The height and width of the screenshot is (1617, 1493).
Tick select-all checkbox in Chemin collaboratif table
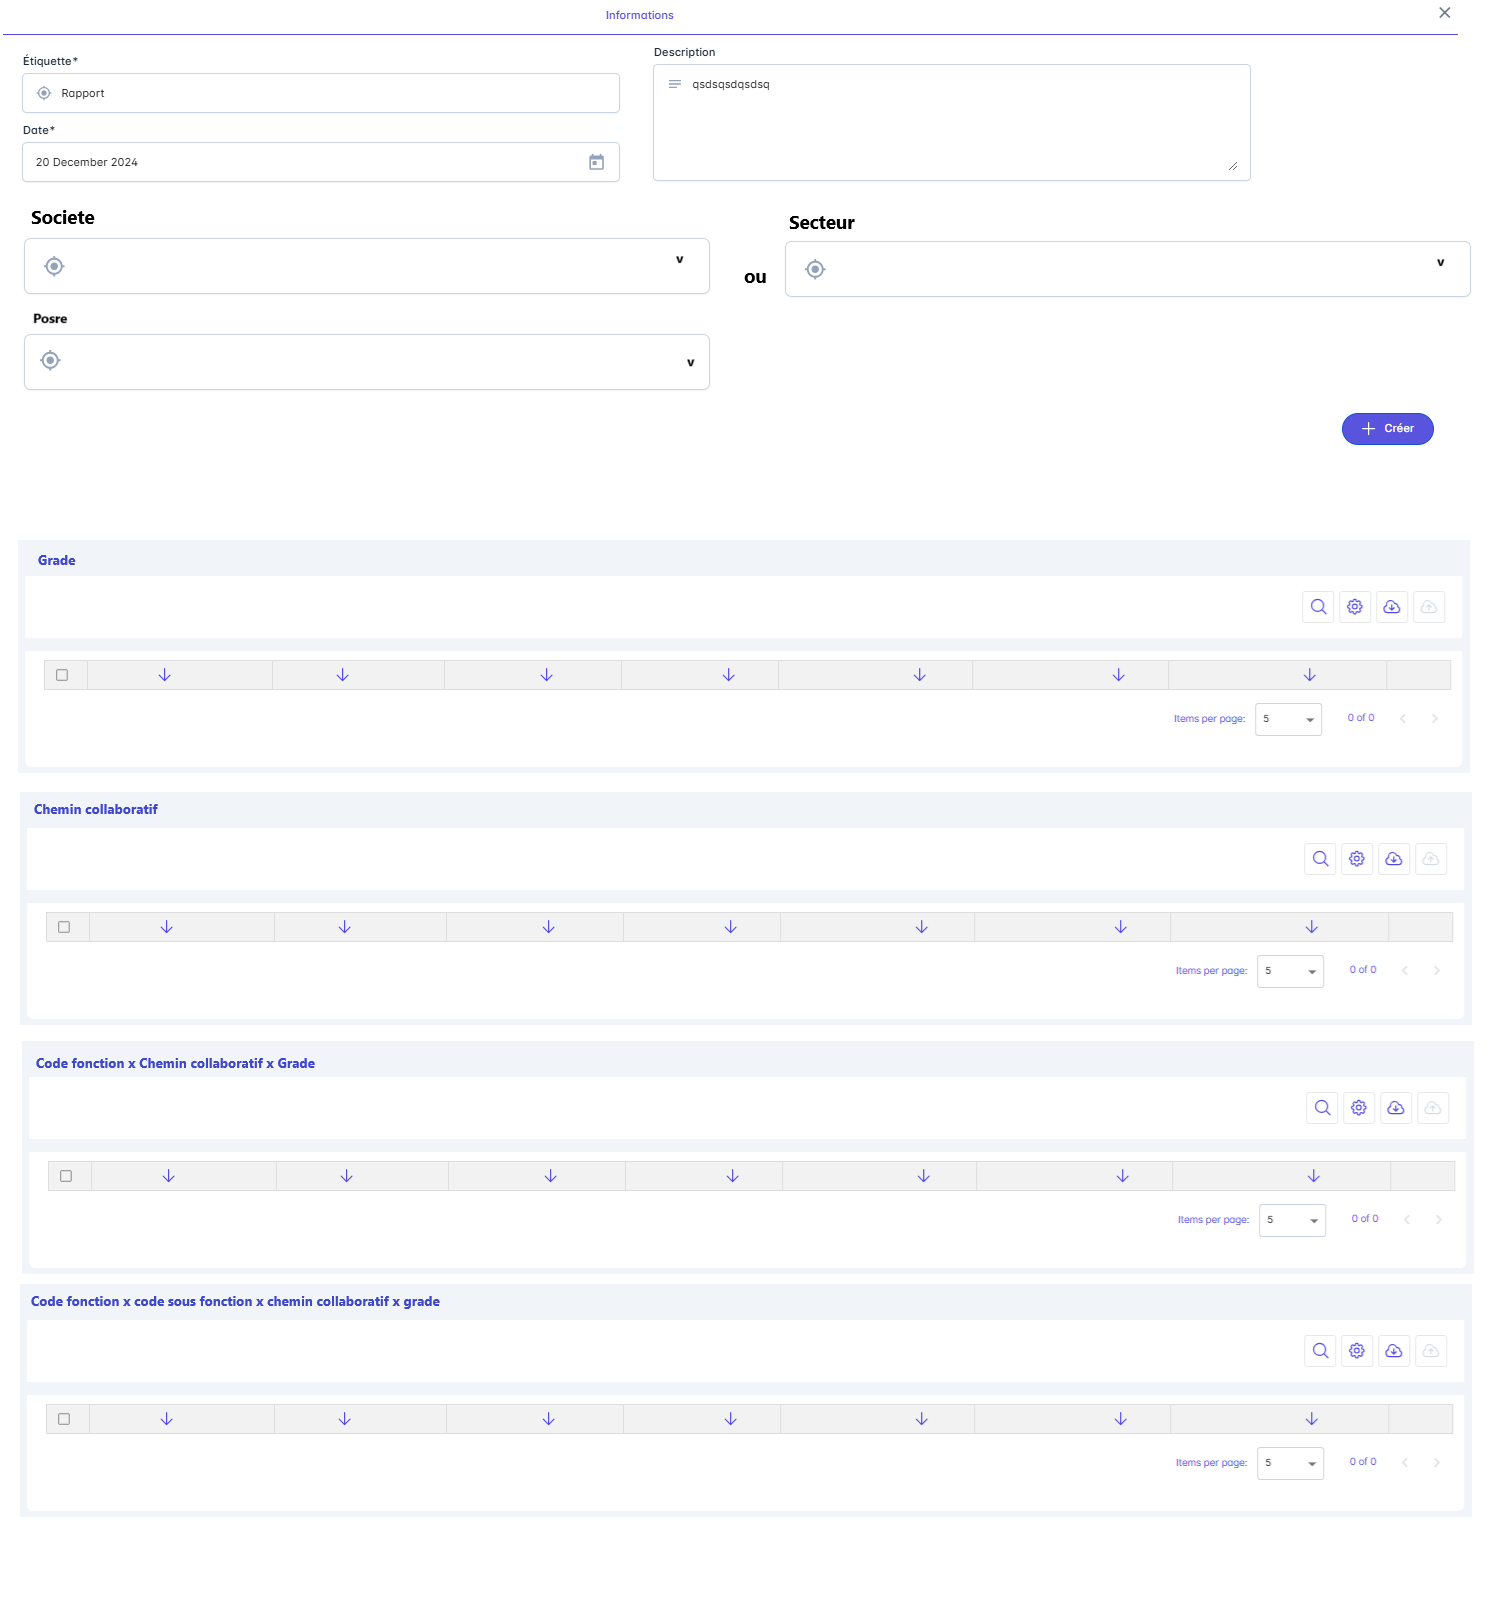(x=64, y=927)
